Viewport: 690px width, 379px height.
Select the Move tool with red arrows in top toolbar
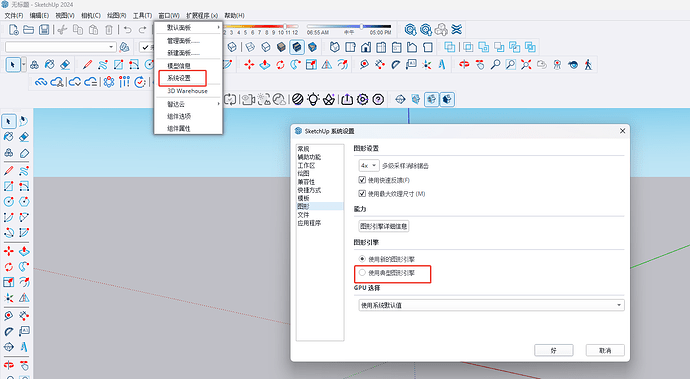pyautogui.click(x=249, y=65)
